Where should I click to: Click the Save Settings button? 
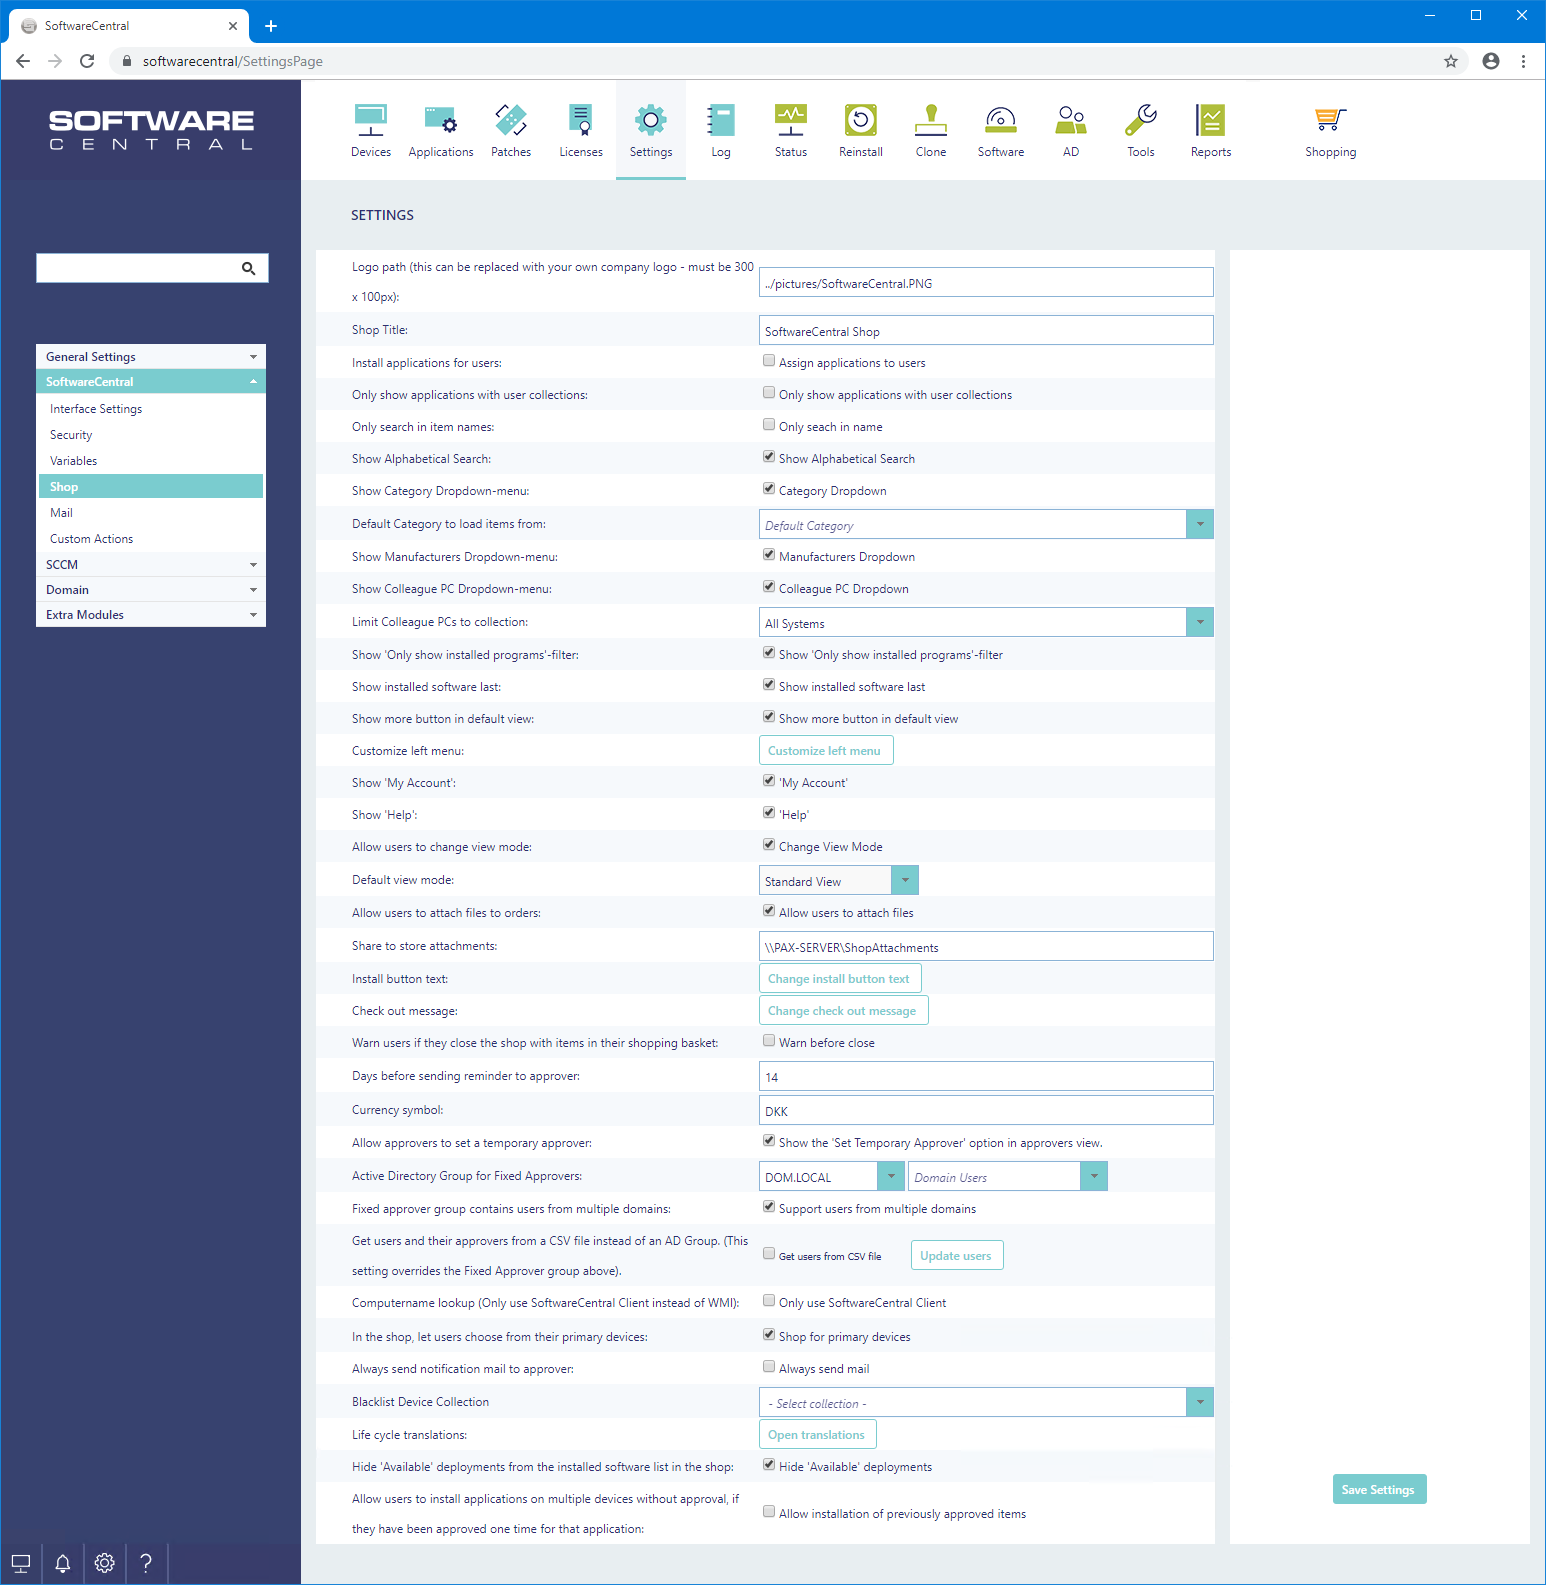pyautogui.click(x=1378, y=1489)
